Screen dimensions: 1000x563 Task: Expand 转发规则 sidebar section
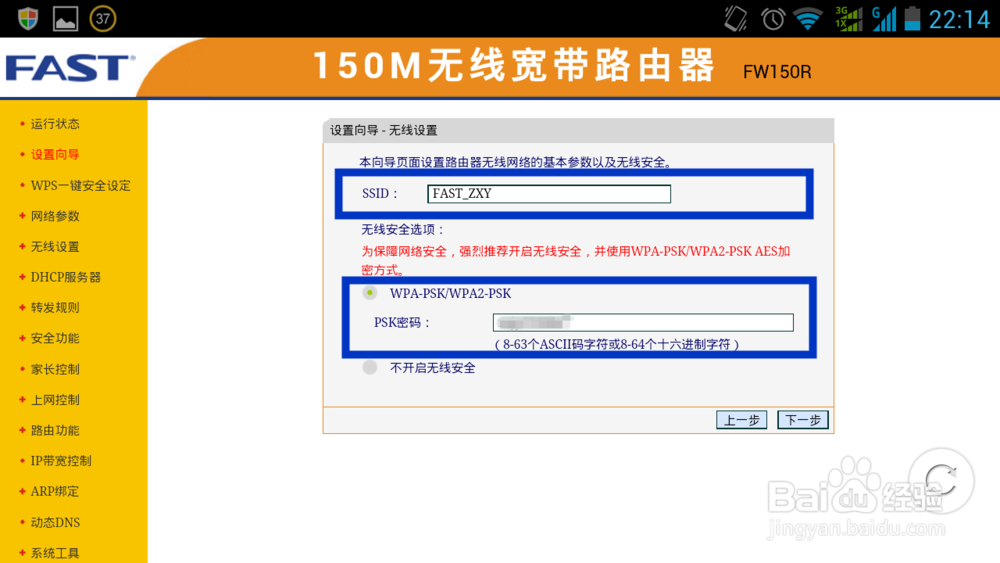click(55, 307)
